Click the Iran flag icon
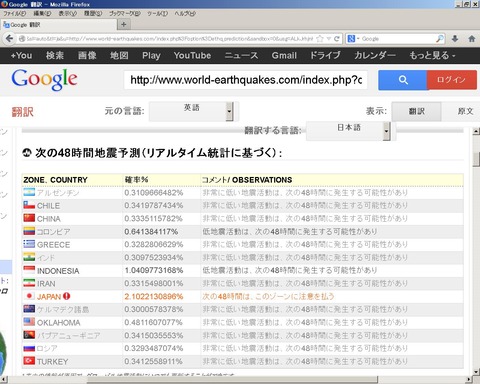The height and width of the screenshot is (384, 480). pyautogui.click(x=29, y=283)
